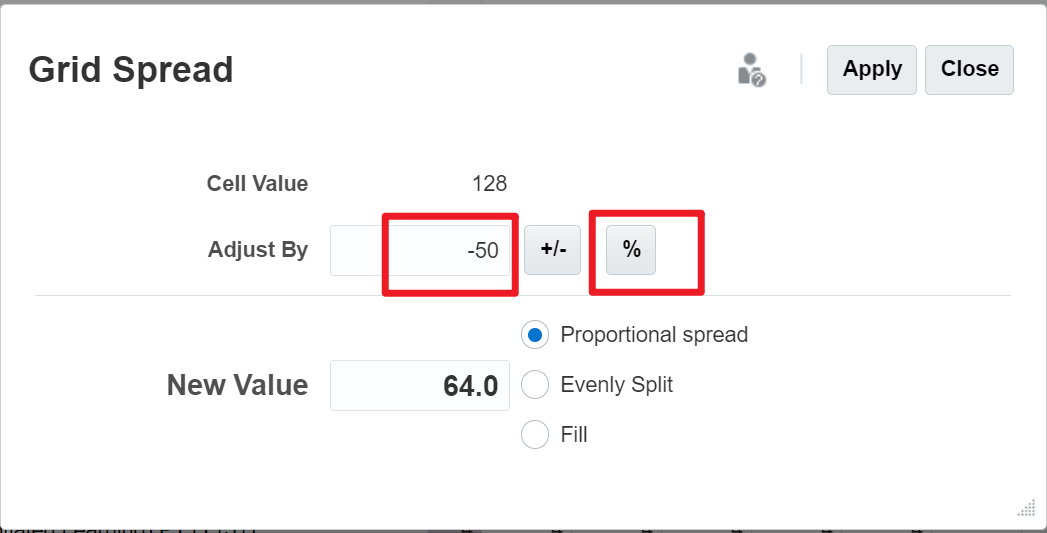The width and height of the screenshot is (1047, 533).
Task: Switch adjustment to percent with % button
Action: tap(631, 250)
